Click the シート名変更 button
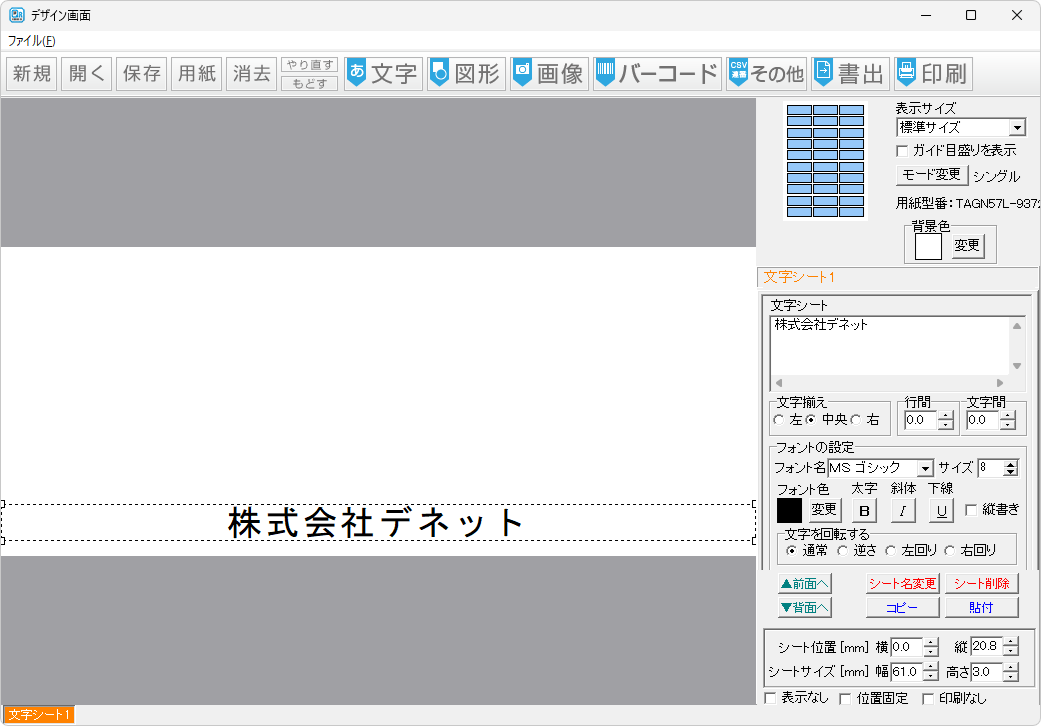 point(902,583)
